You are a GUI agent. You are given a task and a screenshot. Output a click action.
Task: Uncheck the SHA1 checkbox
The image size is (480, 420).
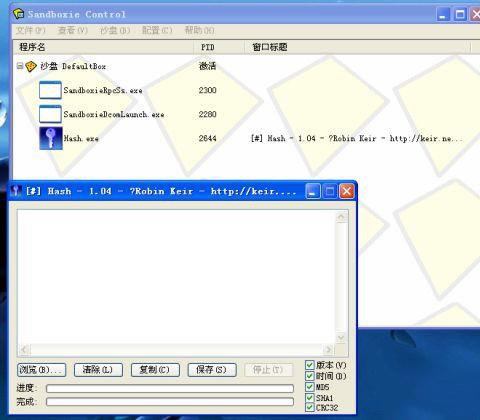click(310, 398)
